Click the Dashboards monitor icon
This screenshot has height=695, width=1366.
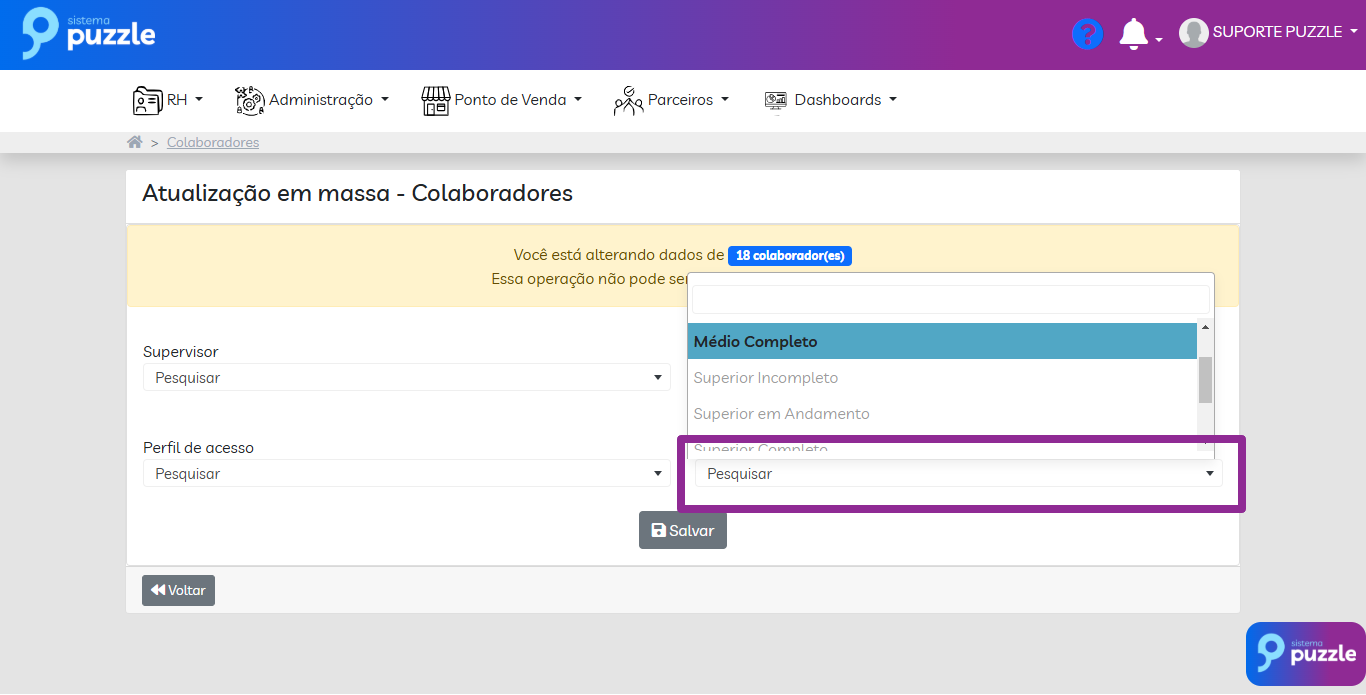tap(775, 100)
